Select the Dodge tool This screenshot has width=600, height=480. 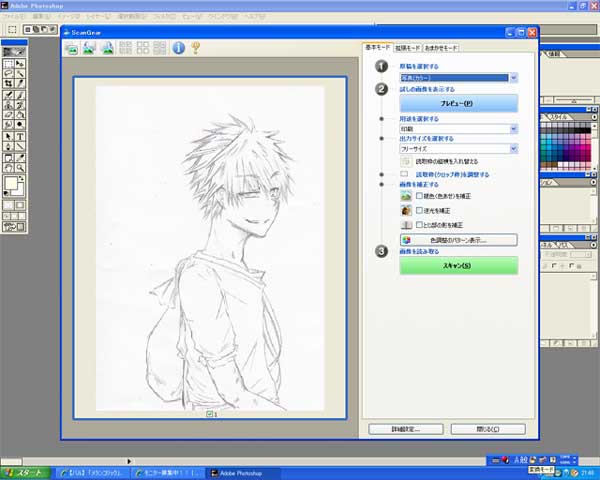click(20, 124)
